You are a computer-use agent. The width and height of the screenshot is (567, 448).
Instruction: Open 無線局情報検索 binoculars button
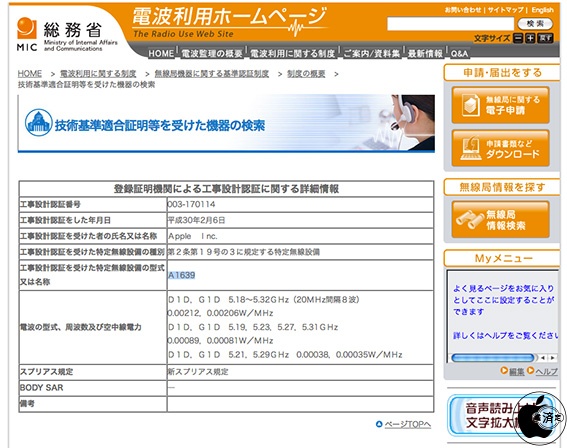(500, 219)
